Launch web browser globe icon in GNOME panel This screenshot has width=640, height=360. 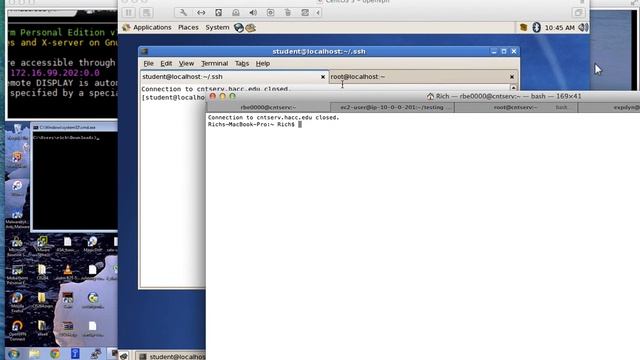[x=239, y=28]
